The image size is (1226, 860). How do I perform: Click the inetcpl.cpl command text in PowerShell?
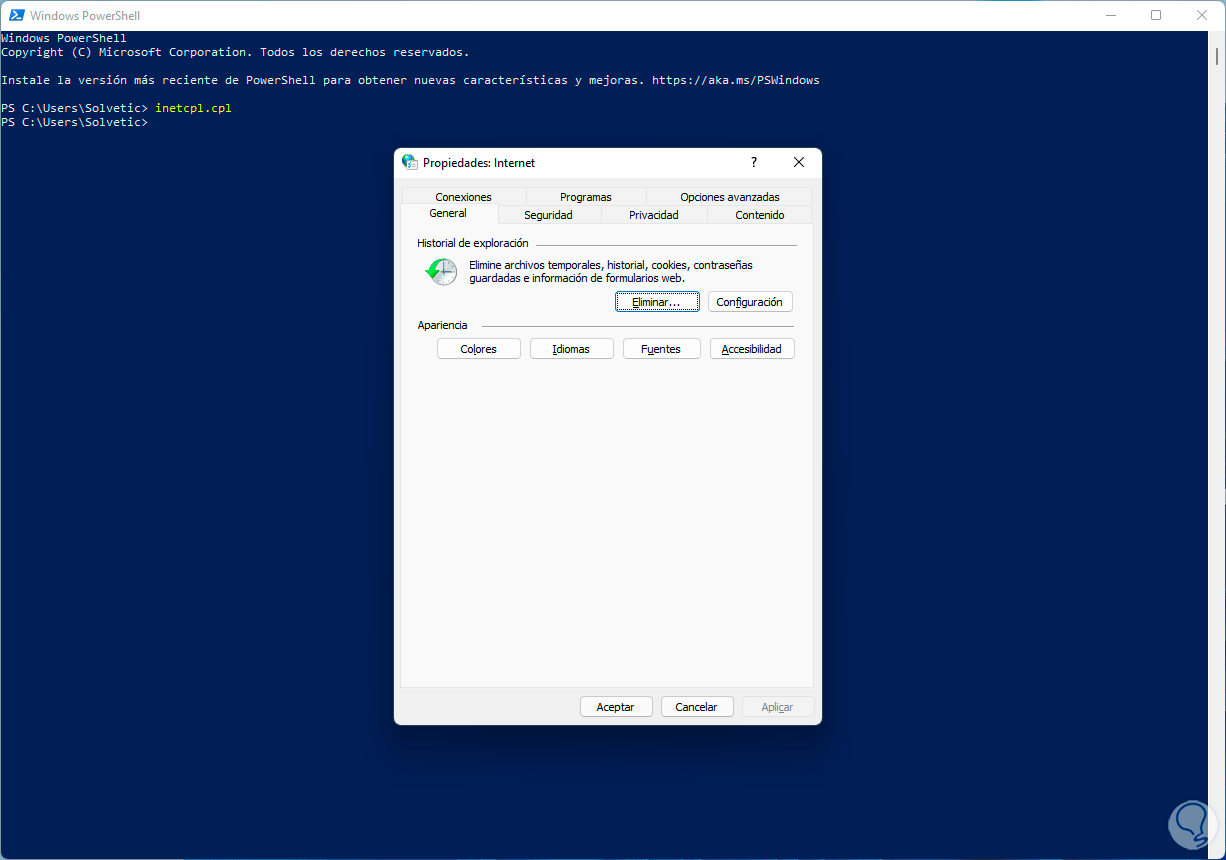point(193,108)
